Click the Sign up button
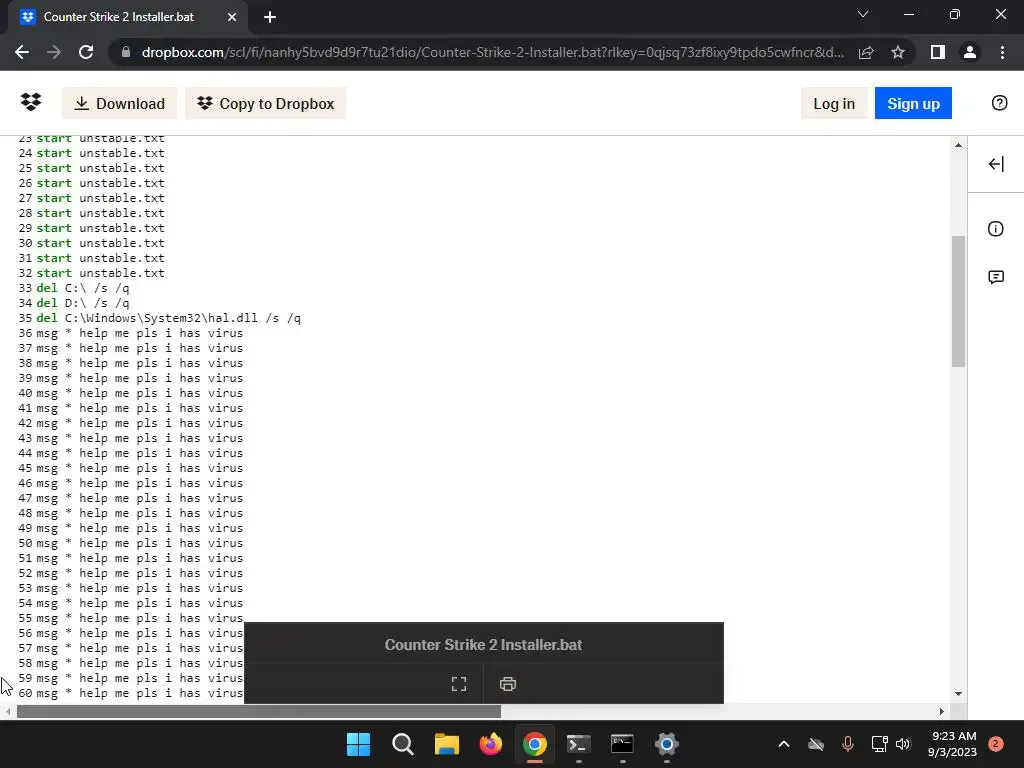The image size is (1024, 768). coord(913,103)
